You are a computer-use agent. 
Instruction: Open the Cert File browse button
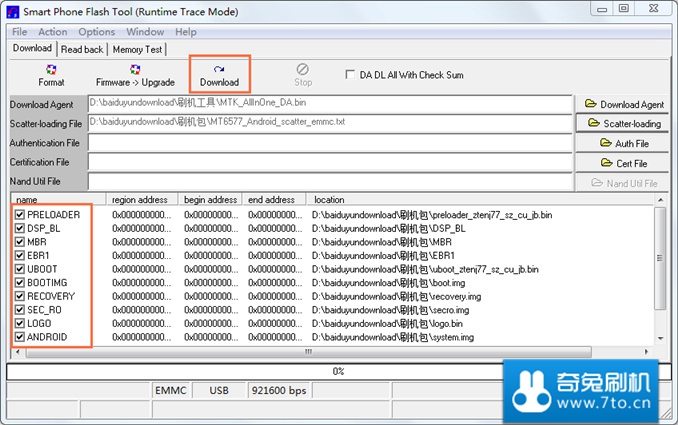click(x=623, y=163)
